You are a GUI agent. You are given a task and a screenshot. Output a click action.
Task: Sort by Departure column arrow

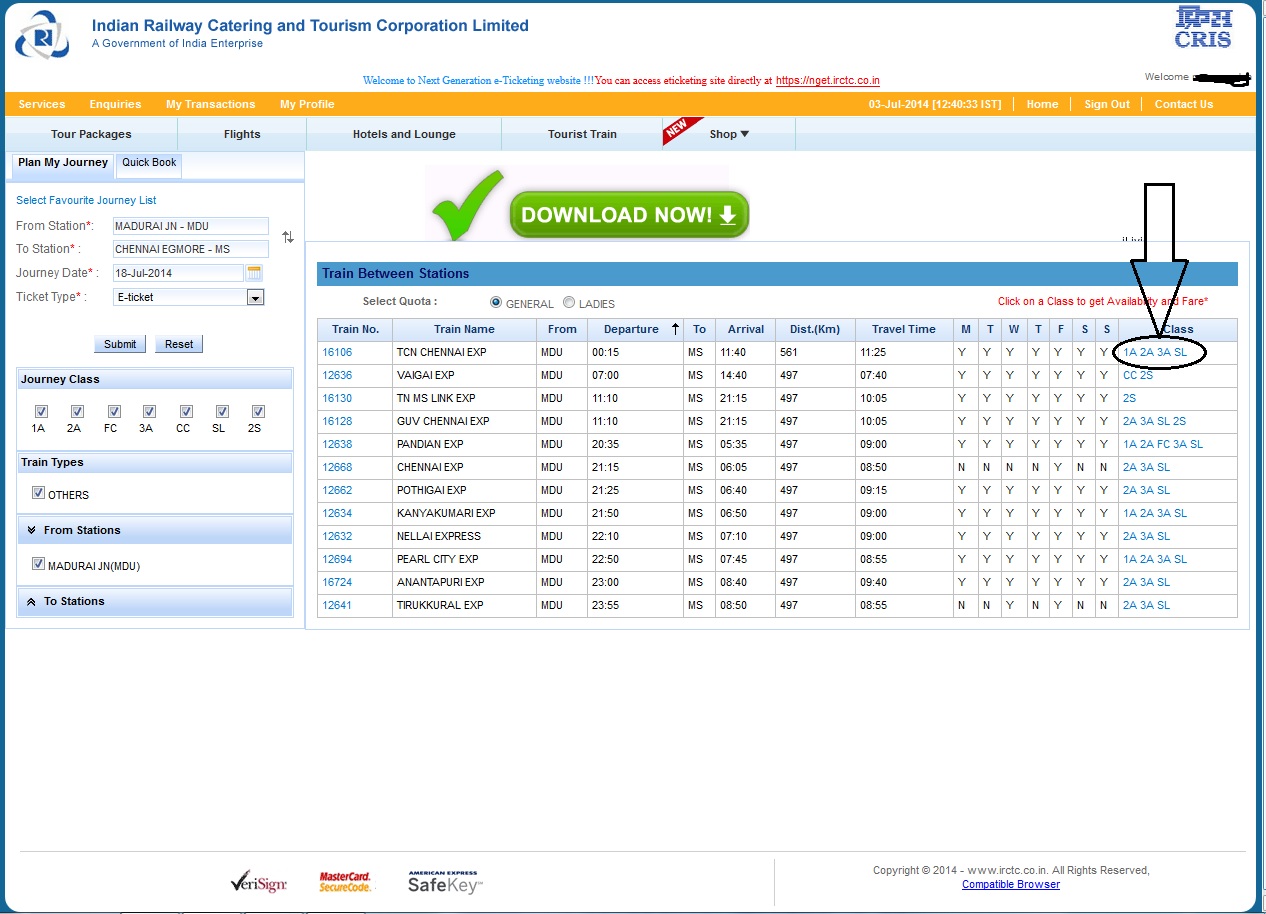pos(675,329)
